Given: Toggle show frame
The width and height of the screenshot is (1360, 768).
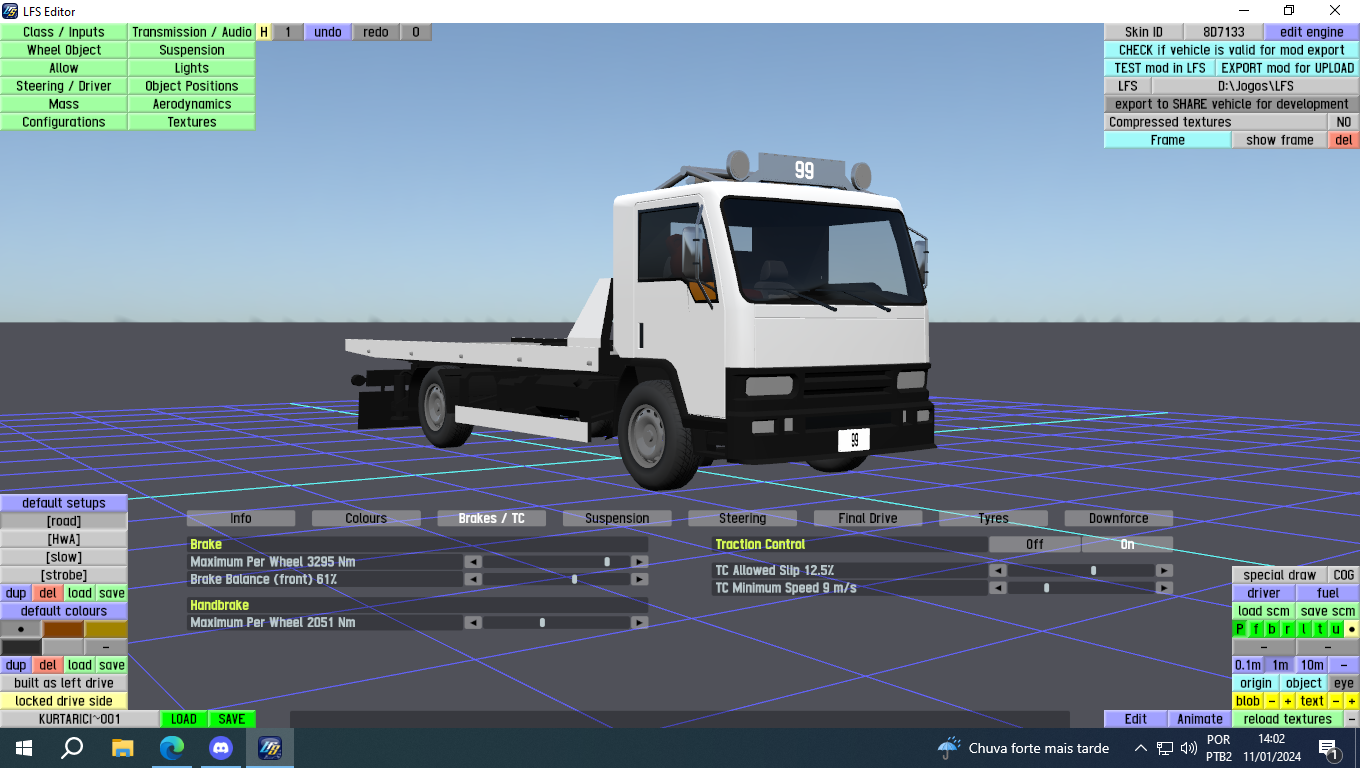Looking at the screenshot, I should (x=1280, y=140).
